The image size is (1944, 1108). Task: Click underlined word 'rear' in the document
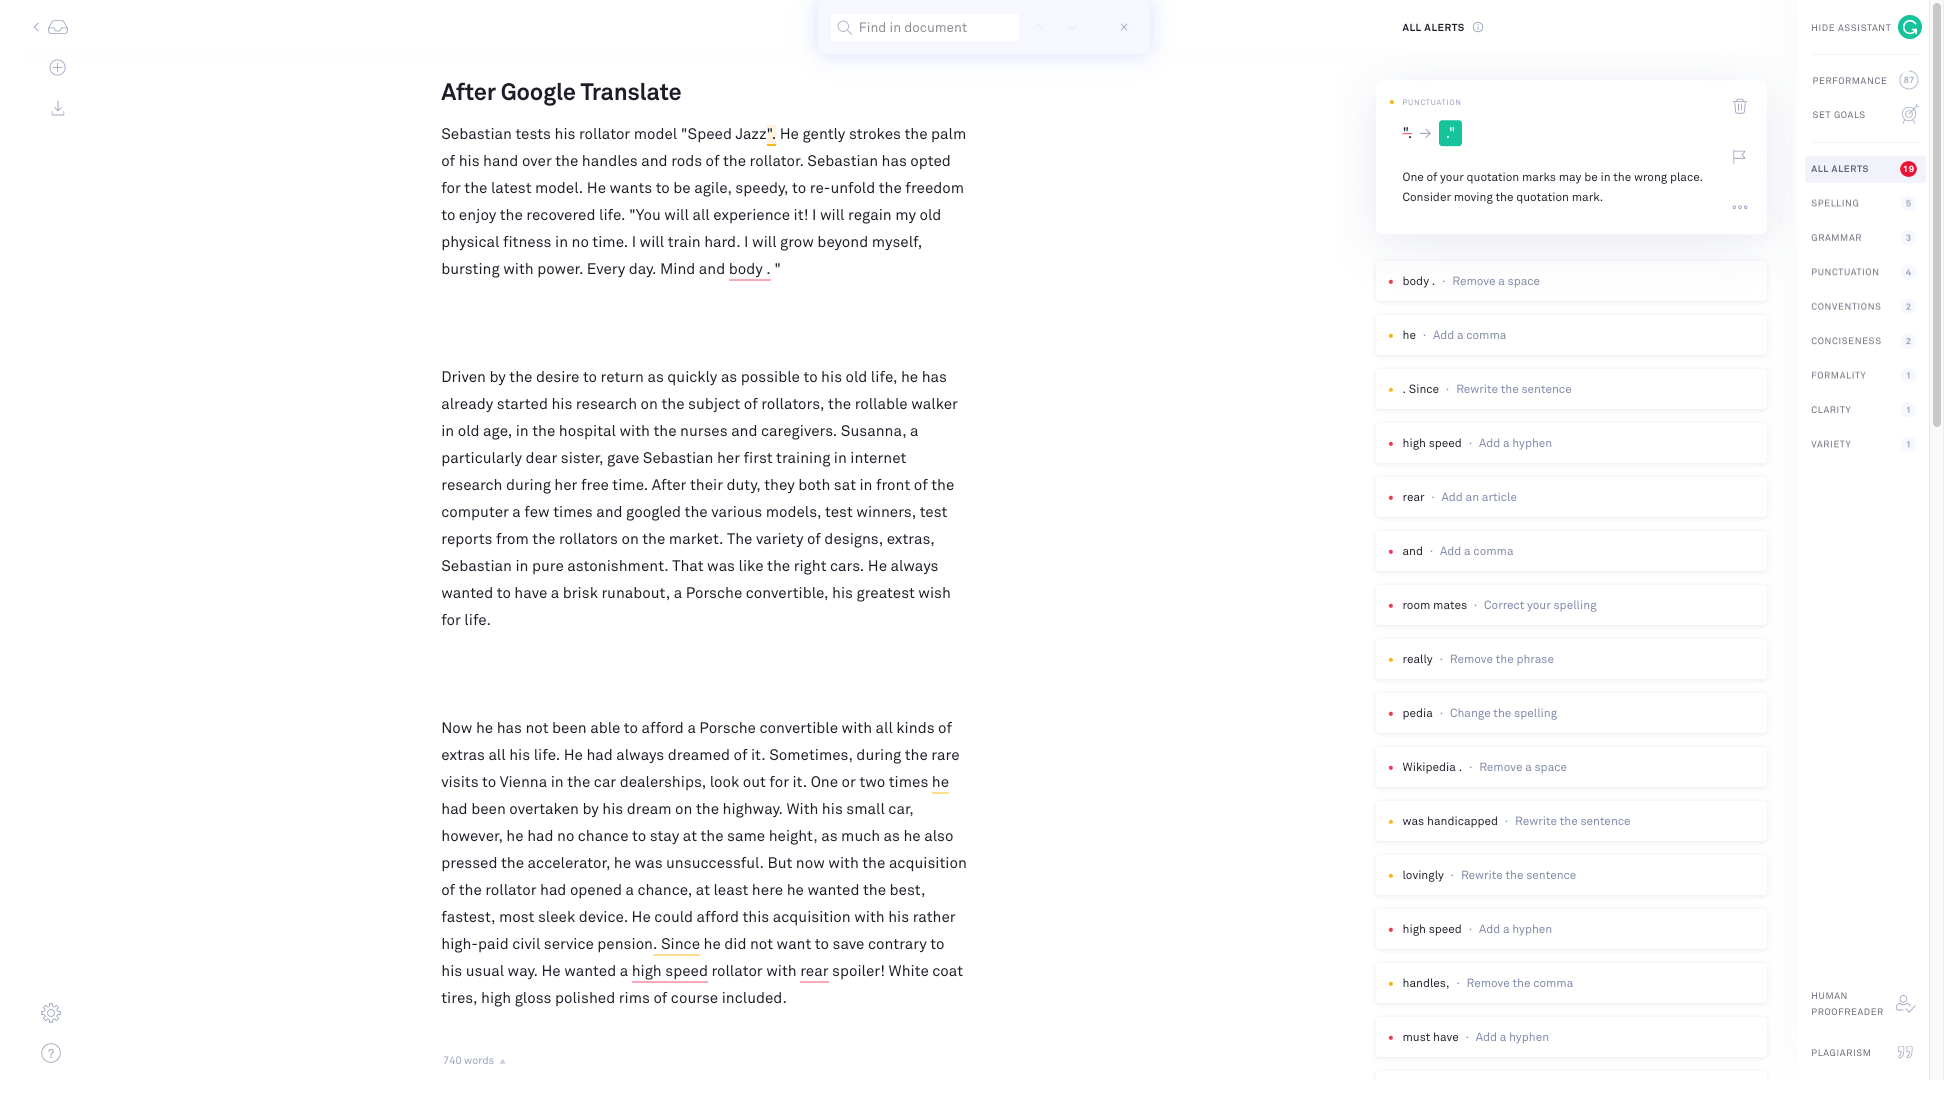(814, 971)
